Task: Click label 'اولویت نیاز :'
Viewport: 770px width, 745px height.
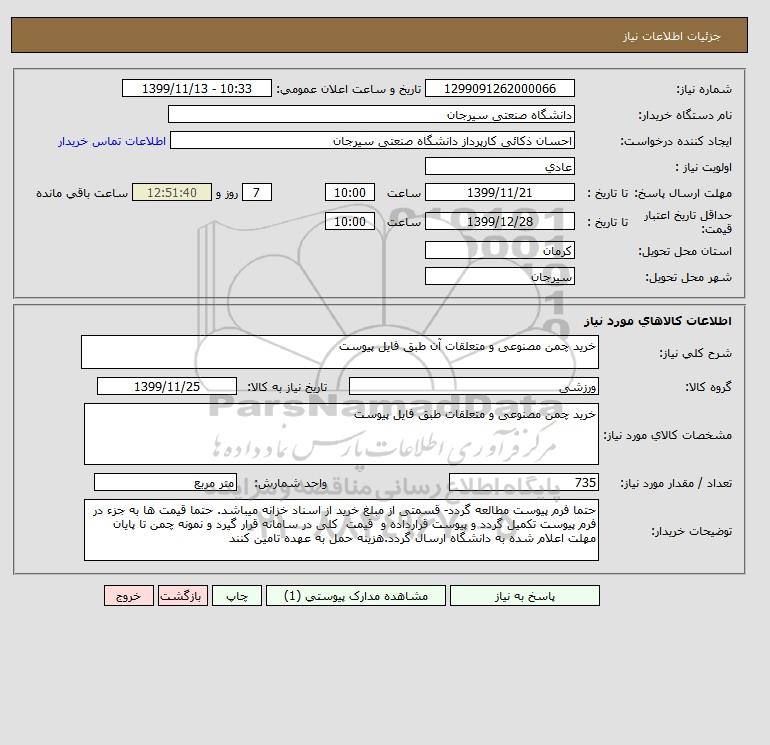Action: point(704,167)
